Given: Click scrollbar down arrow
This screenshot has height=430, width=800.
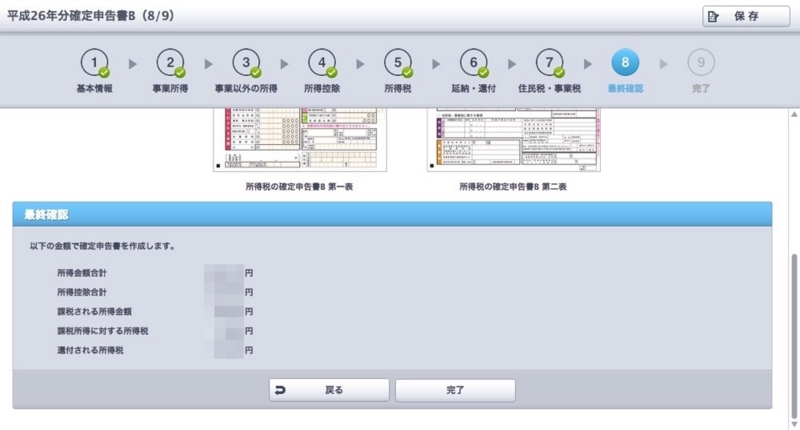Looking at the screenshot, I should (794, 424).
